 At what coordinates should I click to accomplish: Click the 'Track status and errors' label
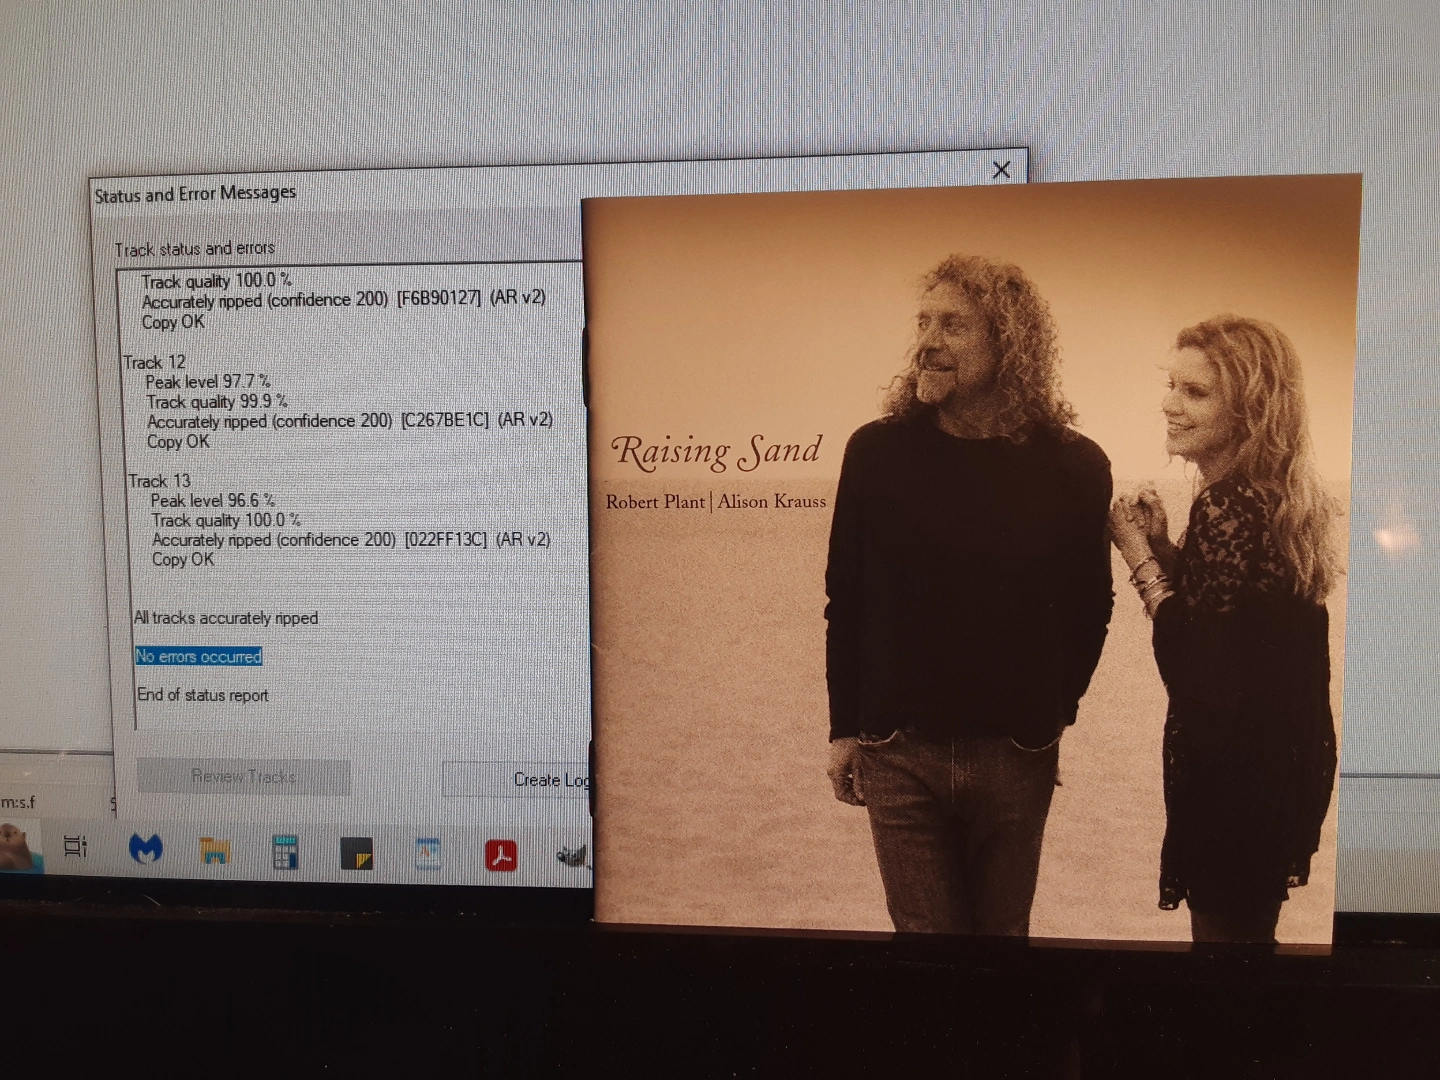tap(194, 248)
